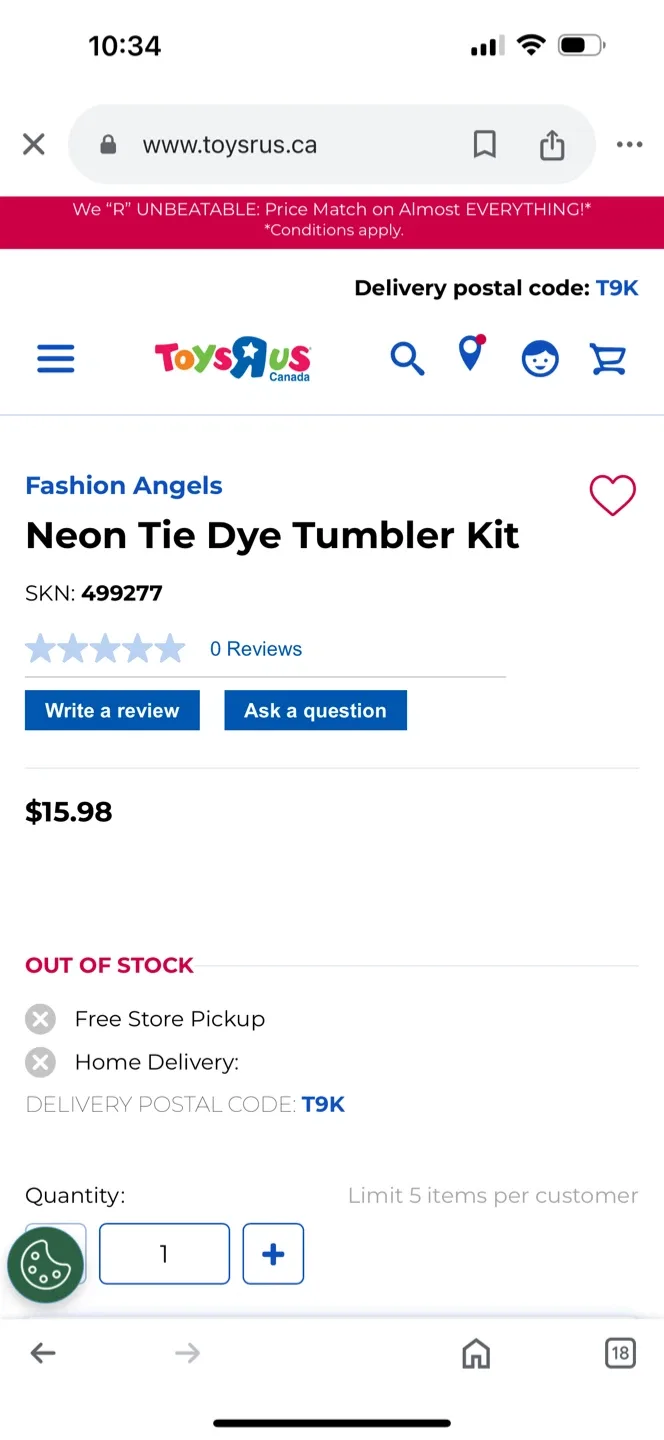Tap the search magnifier icon

407,358
